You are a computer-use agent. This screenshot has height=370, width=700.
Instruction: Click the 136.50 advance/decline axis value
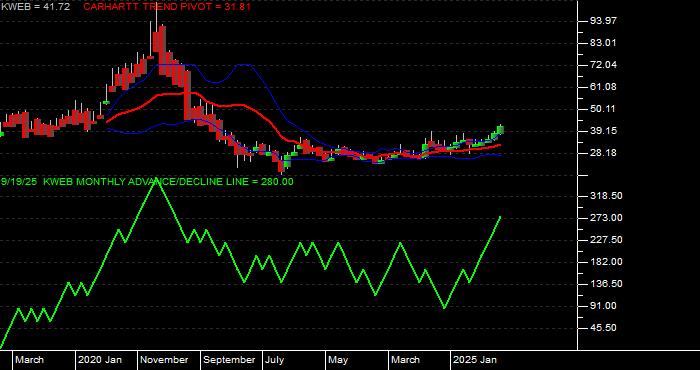pyautogui.click(x=605, y=284)
